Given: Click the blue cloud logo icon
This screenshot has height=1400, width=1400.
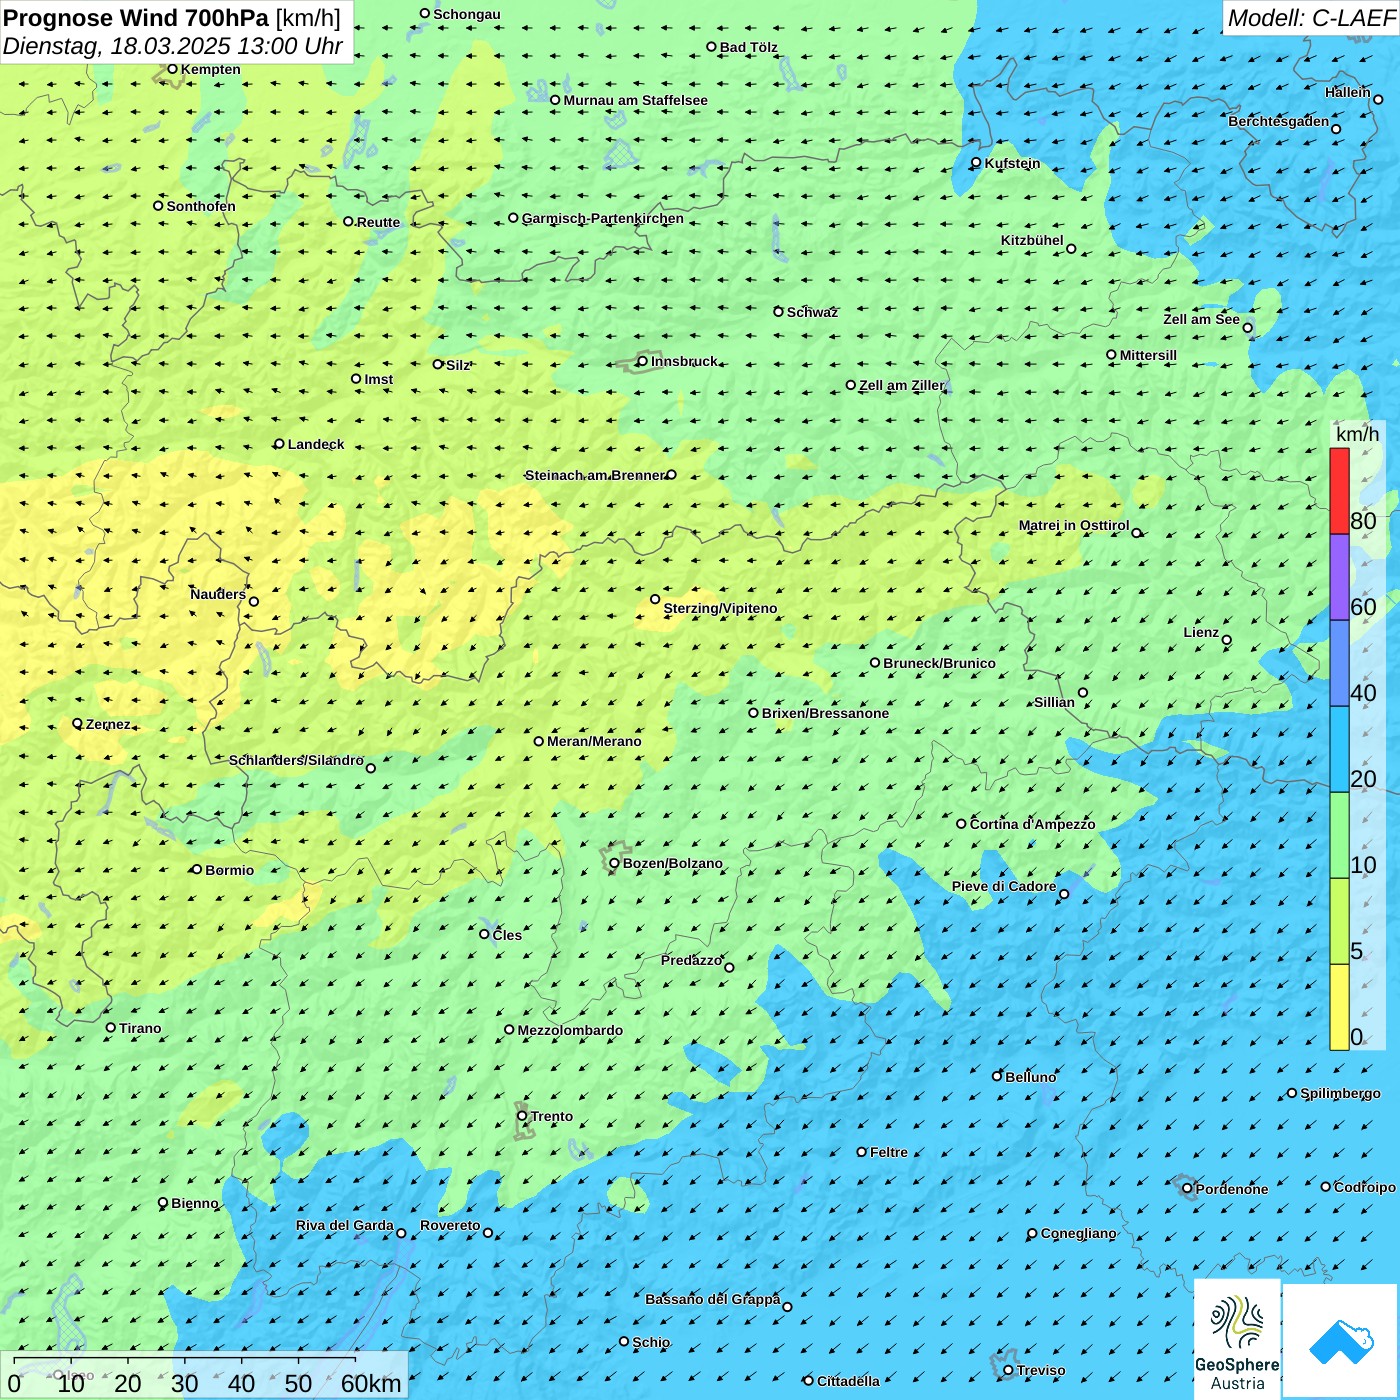Looking at the screenshot, I should (x=1341, y=1341).
